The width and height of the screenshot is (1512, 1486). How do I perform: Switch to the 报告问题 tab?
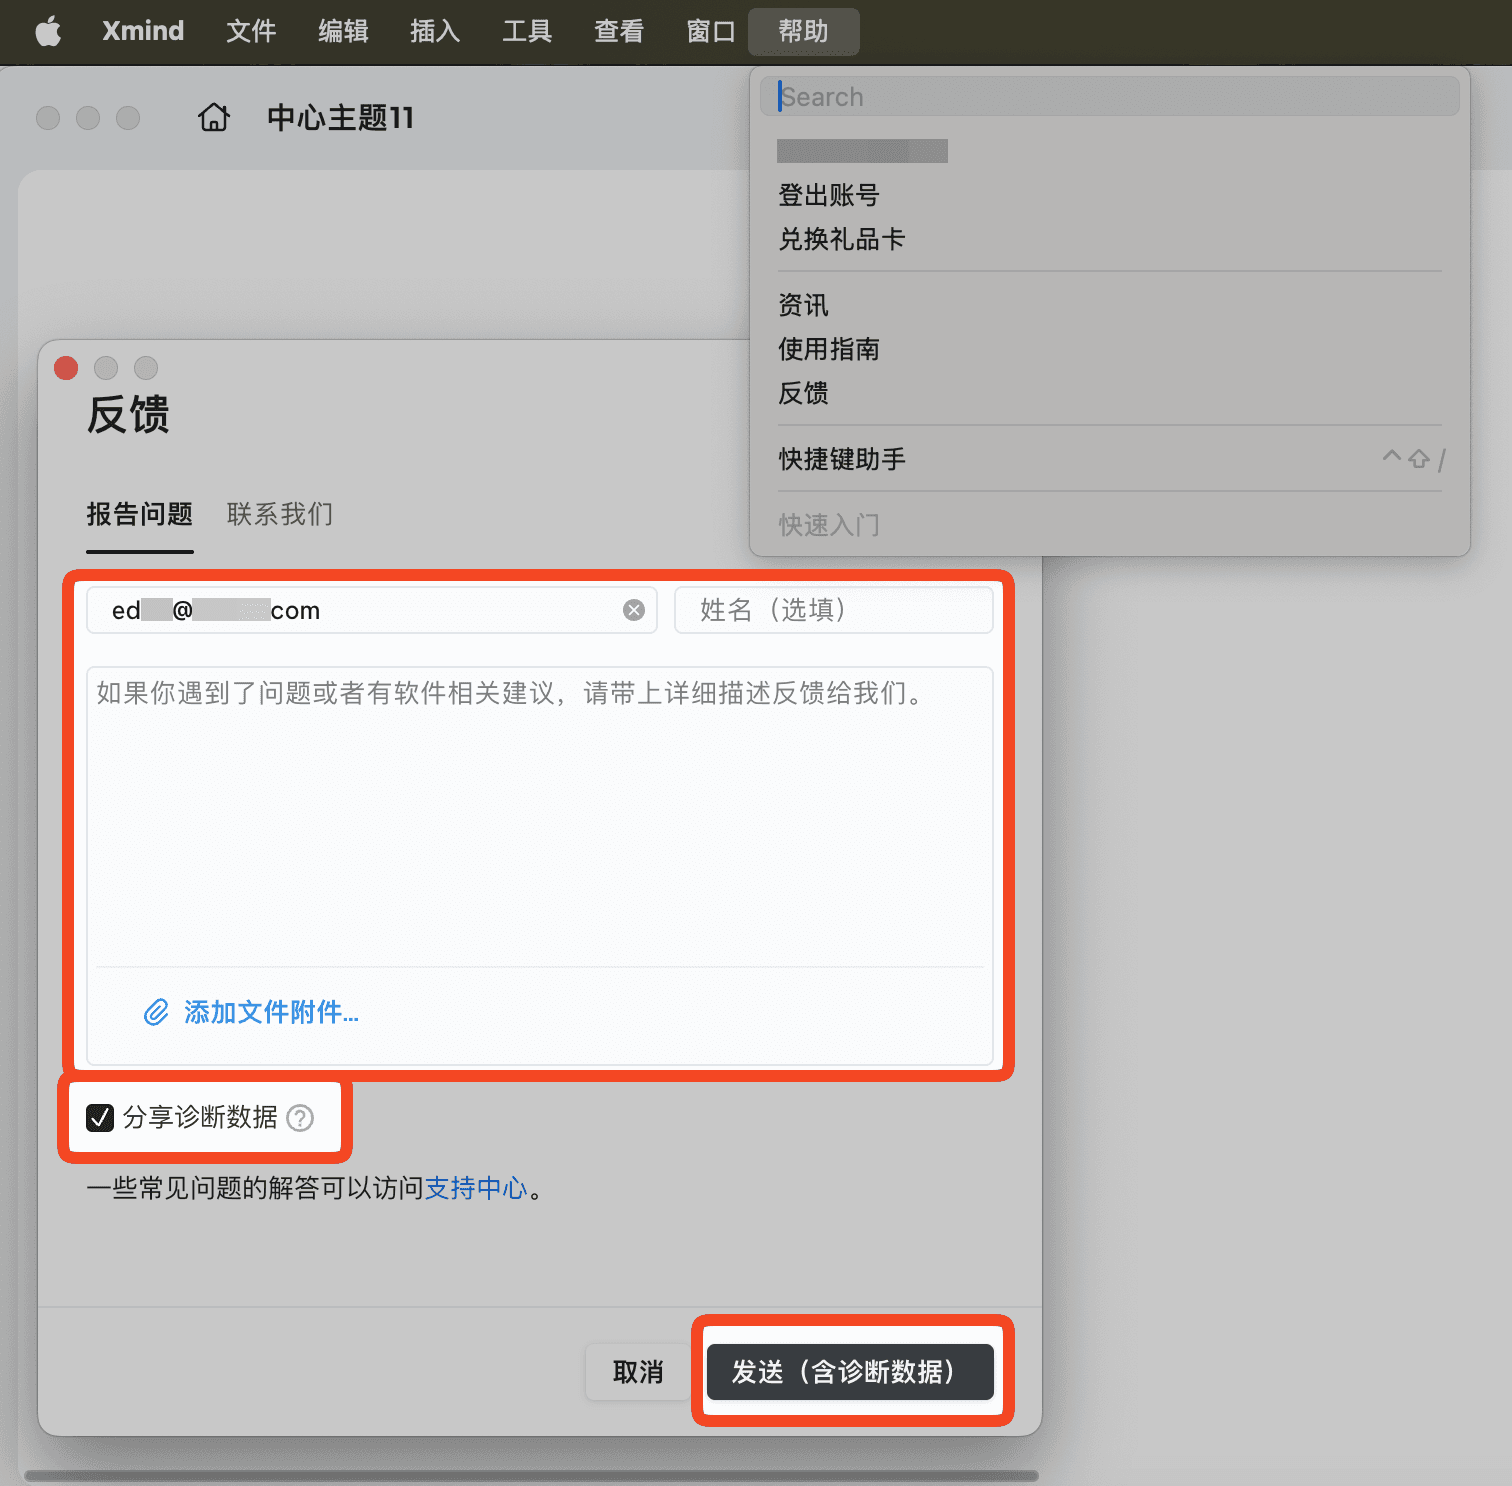140,514
